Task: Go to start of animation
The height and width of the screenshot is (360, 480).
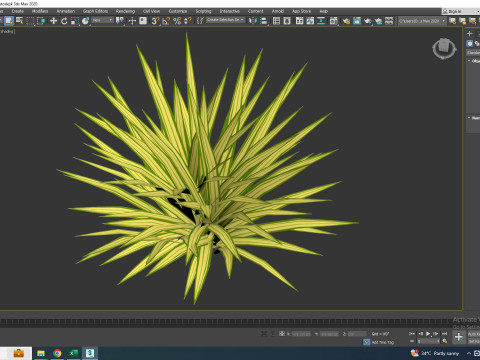Action: [x=412, y=334]
